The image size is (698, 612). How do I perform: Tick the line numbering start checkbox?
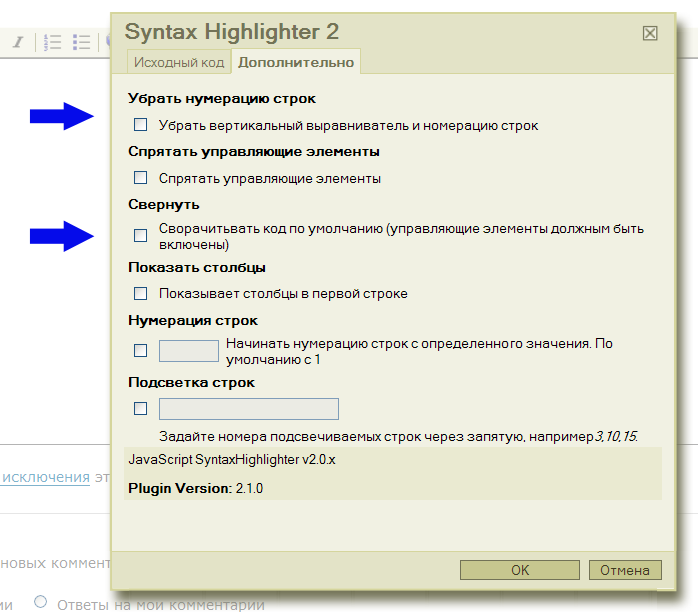(x=141, y=350)
